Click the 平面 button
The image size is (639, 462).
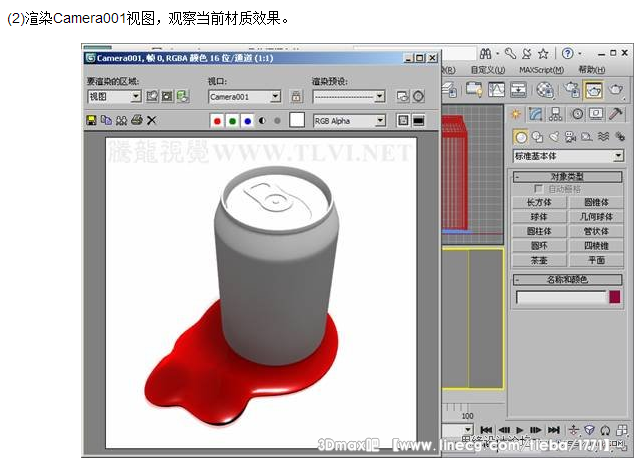tap(596, 260)
